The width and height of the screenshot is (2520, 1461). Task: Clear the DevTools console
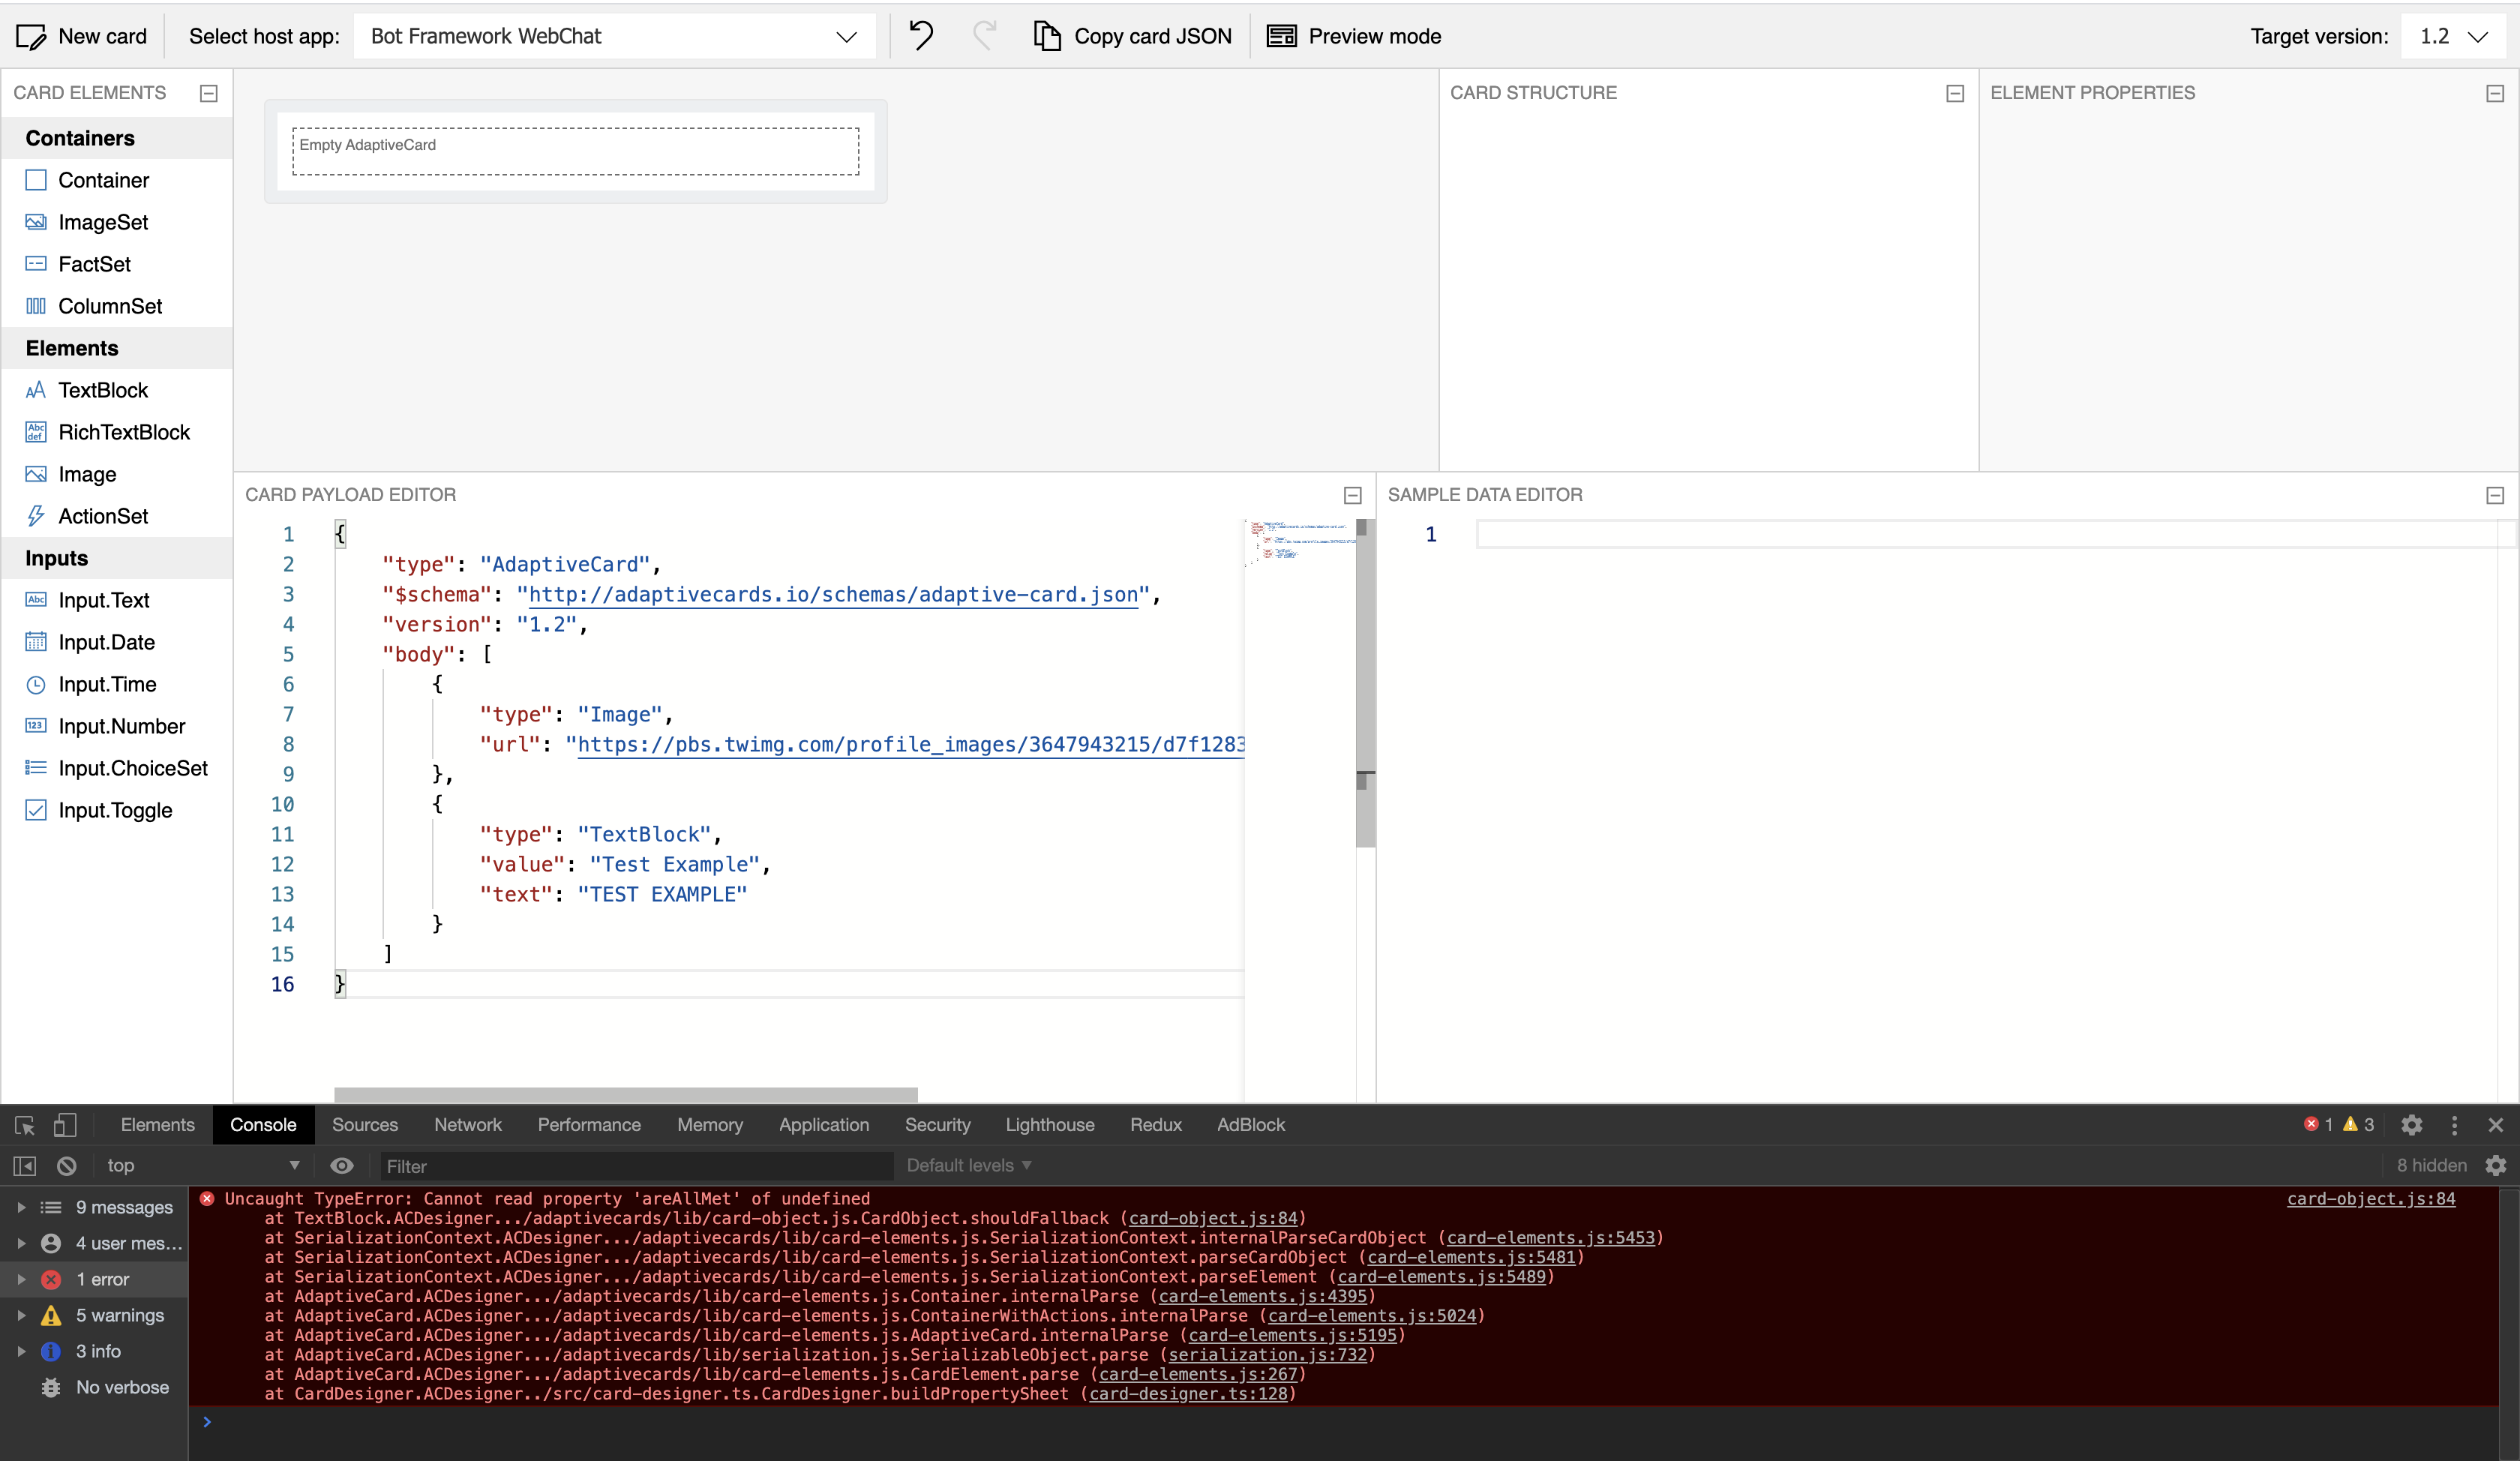pyautogui.click(x=66, y=1165)
